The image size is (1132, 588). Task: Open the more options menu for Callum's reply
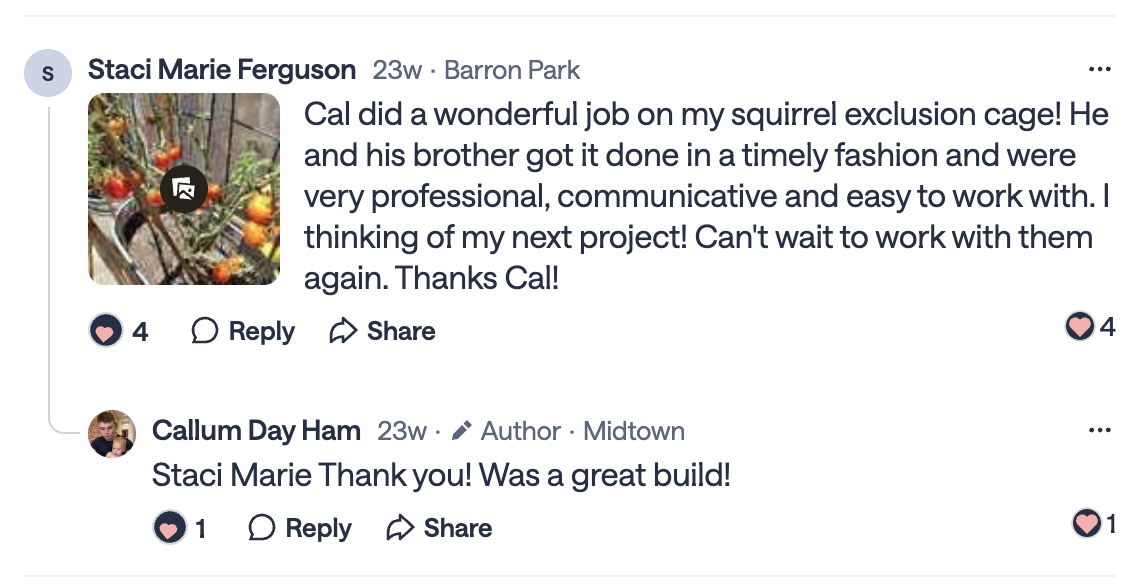point(1099,431)
